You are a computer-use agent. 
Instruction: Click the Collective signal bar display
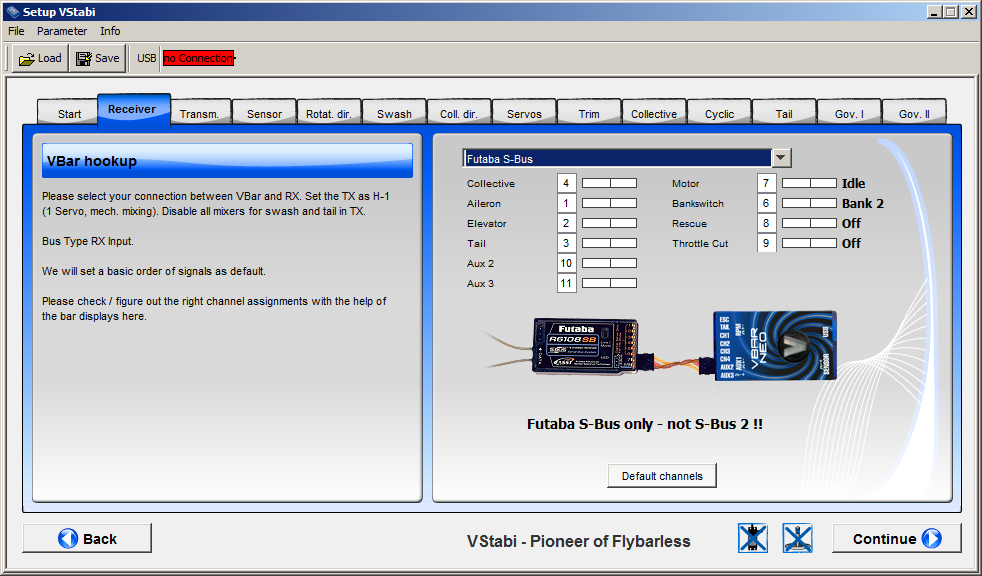point(609,183)
